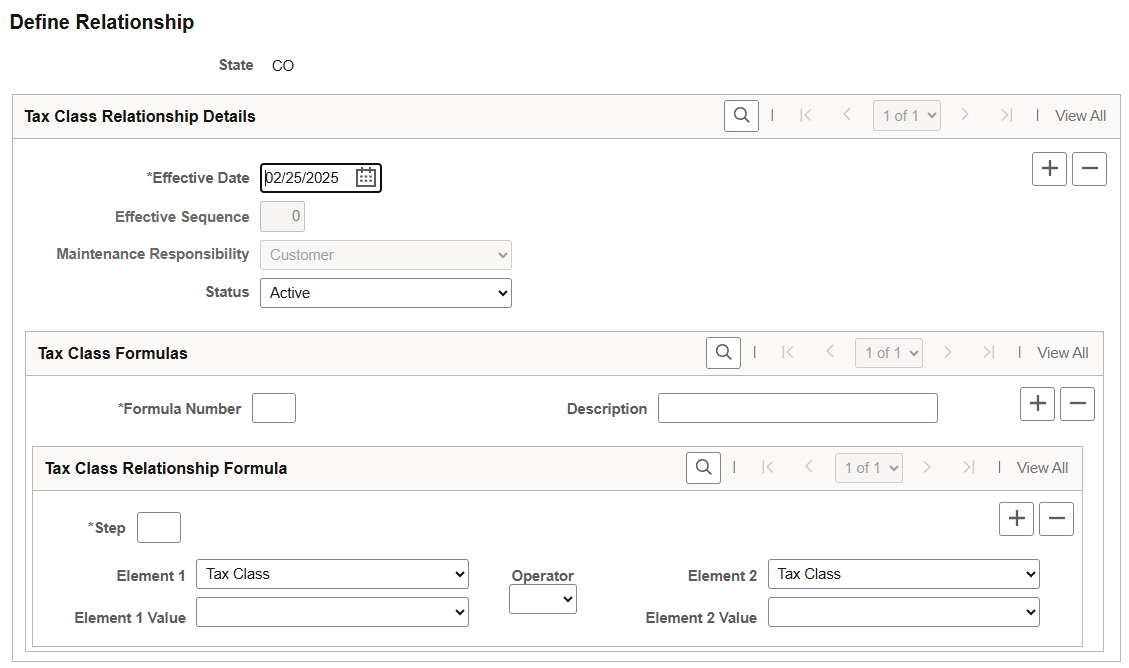Go to next row in Tax Class Relationship Formula
Screen dimensions: 1129x668
pos(927,468)
